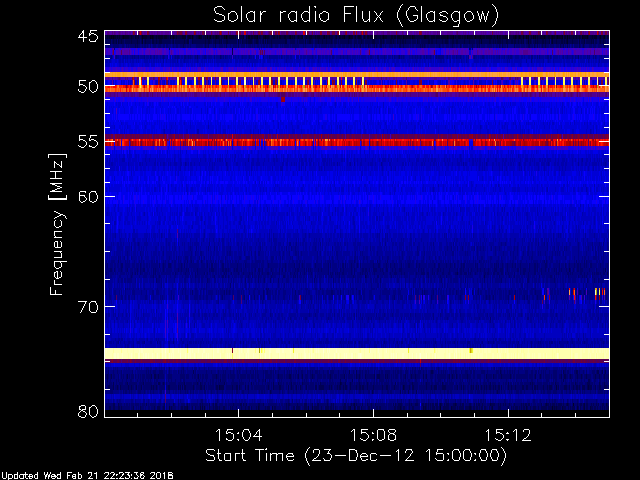The height and width of the screenshot is (480, 640).
Task: Click the '15:04' time tick label
Action: tap(238, 435)
